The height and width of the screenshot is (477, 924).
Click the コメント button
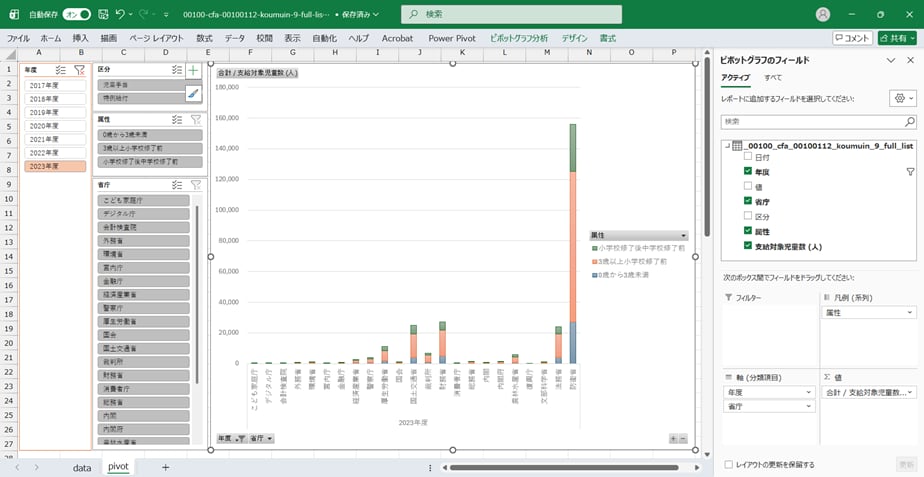852,38
